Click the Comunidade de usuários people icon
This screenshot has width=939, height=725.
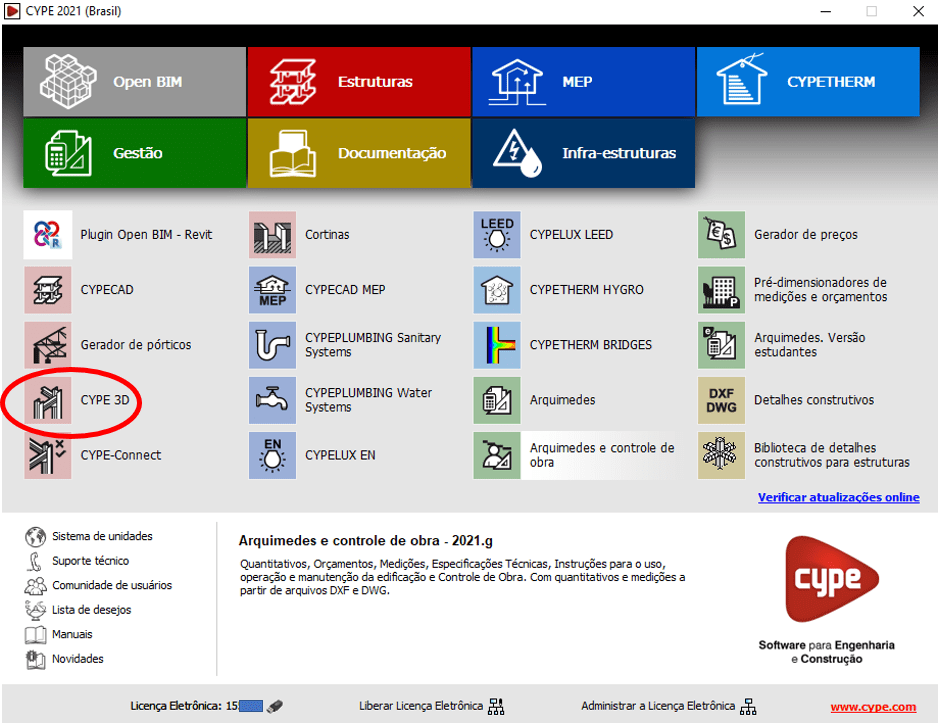click(x=35, y=586)
